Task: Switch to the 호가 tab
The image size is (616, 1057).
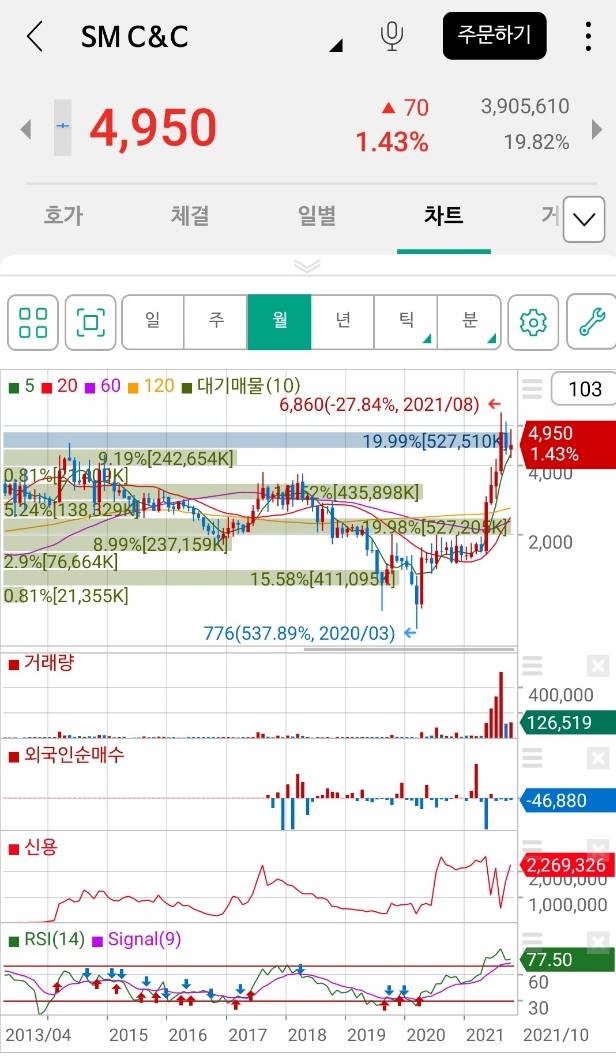Action: tap(63, 216)
